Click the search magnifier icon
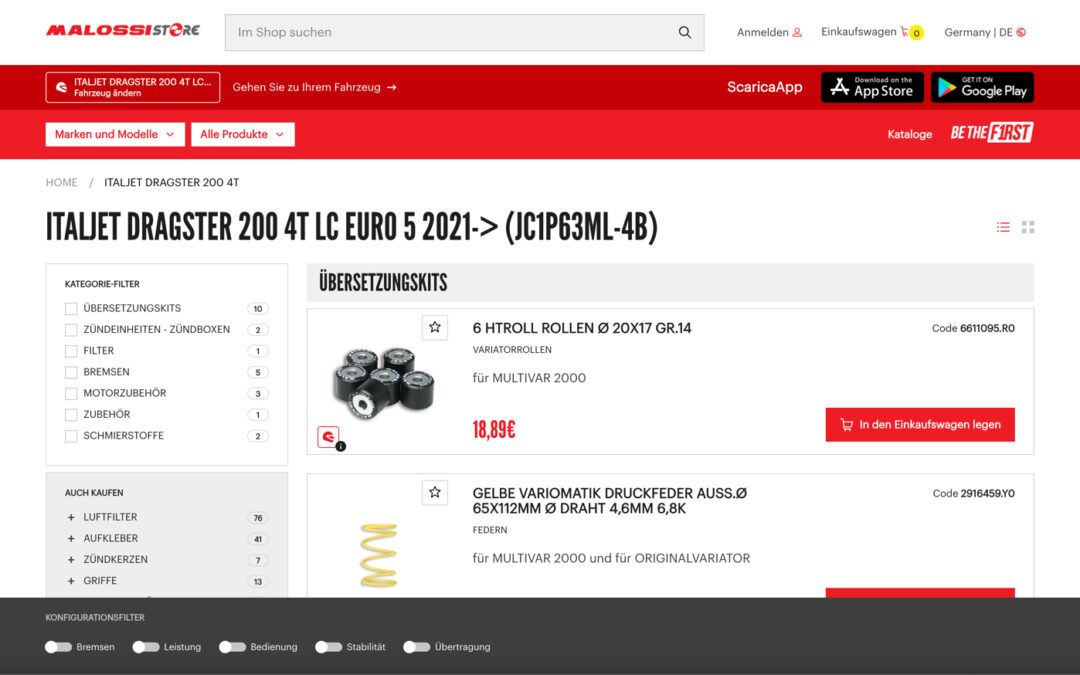Image resolution: width=1080 pixels, height=675 pixels. point(685,32)
